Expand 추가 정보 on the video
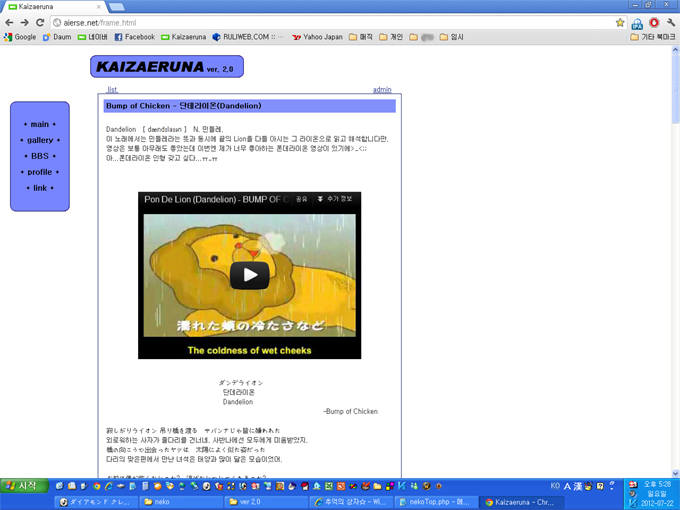Image resolution: width=680 pixels, height=510 pixels. point(335,199)
